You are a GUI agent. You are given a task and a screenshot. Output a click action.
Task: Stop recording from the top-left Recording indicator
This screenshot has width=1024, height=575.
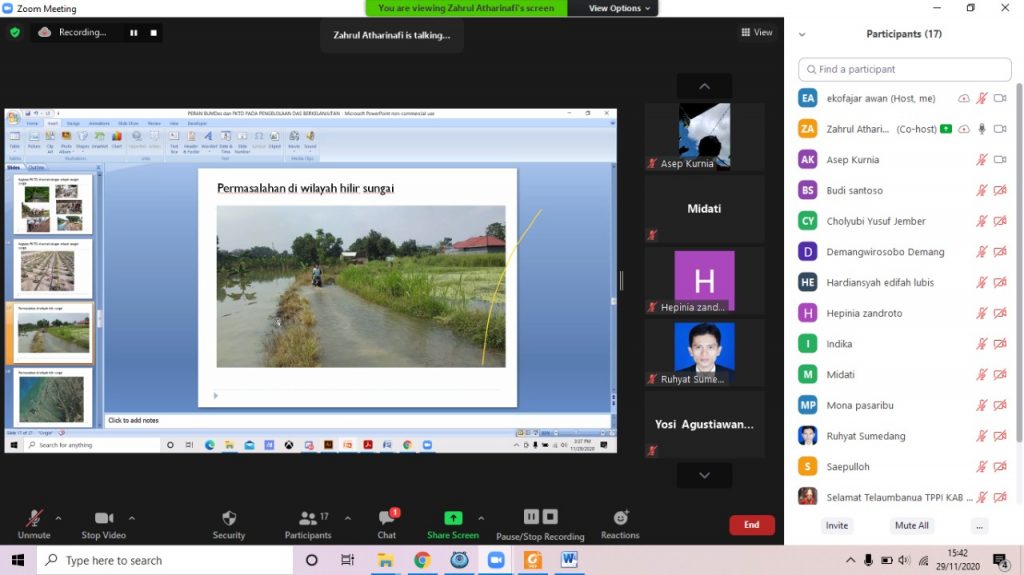[x=153, y=33]
